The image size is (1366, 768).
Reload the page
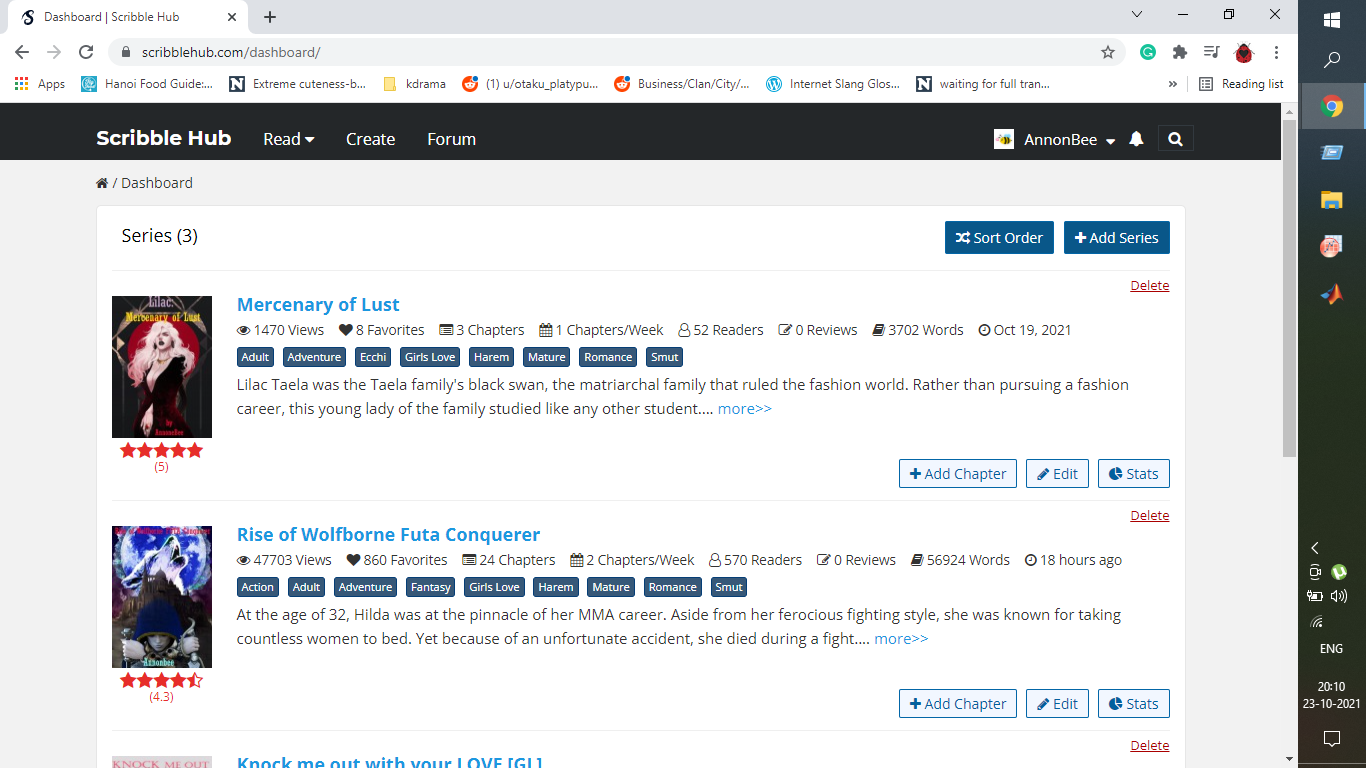[x=86, y=52]
